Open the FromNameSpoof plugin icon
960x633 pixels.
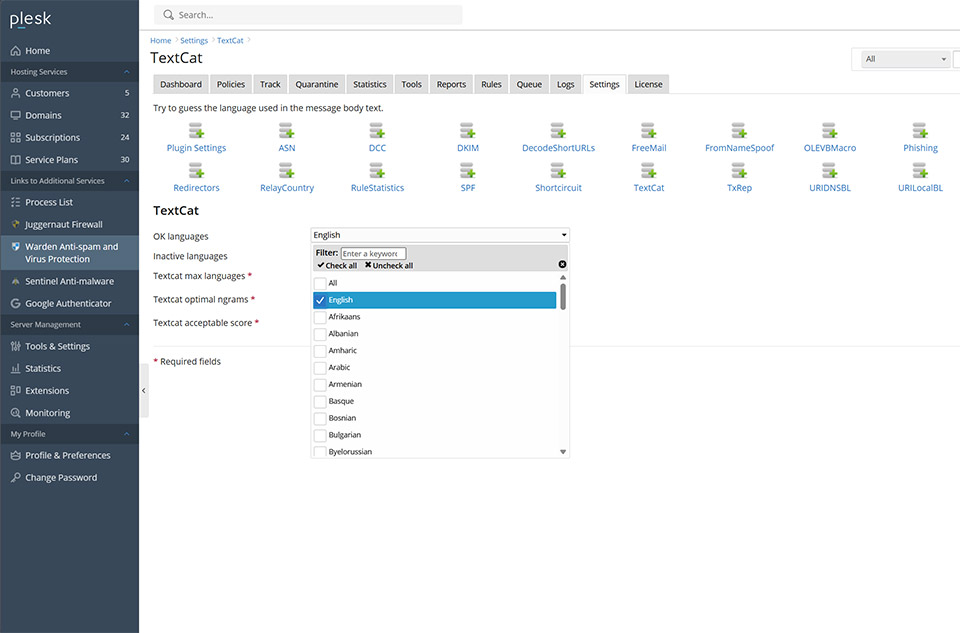pos(739,130)
